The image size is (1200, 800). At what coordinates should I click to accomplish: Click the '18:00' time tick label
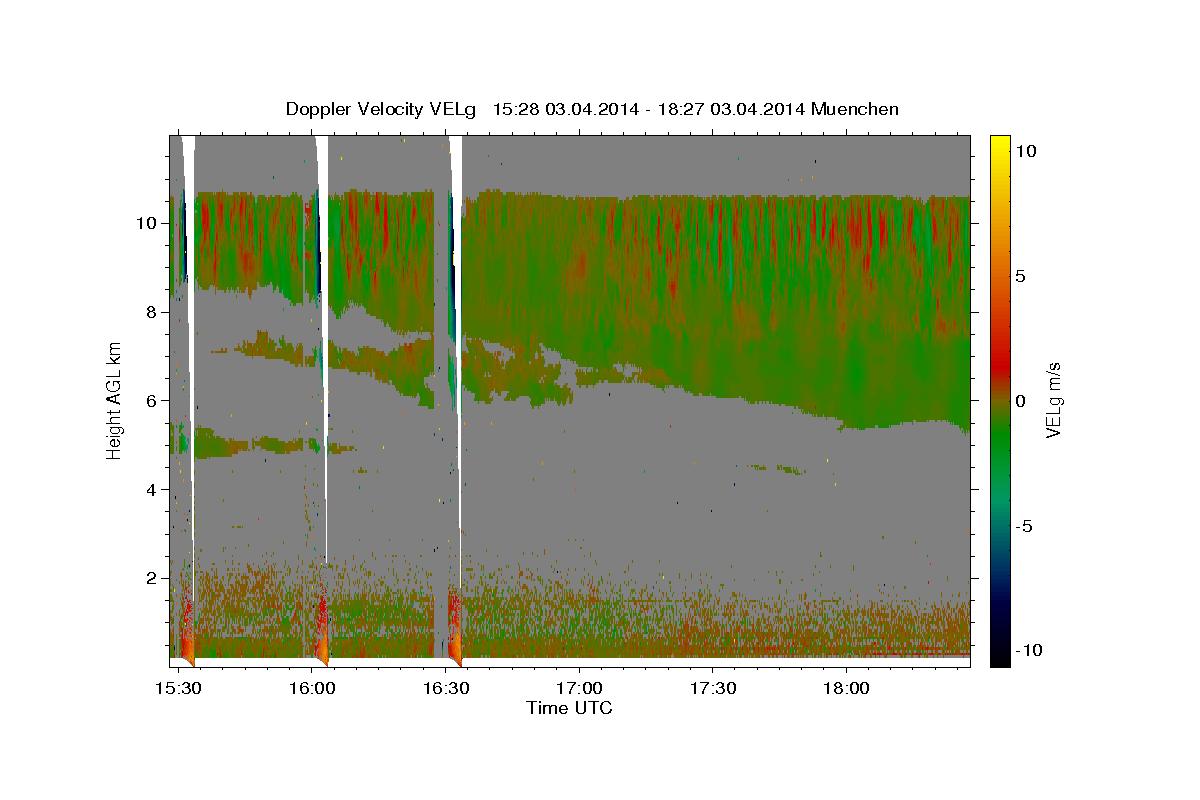click(846, 689)
